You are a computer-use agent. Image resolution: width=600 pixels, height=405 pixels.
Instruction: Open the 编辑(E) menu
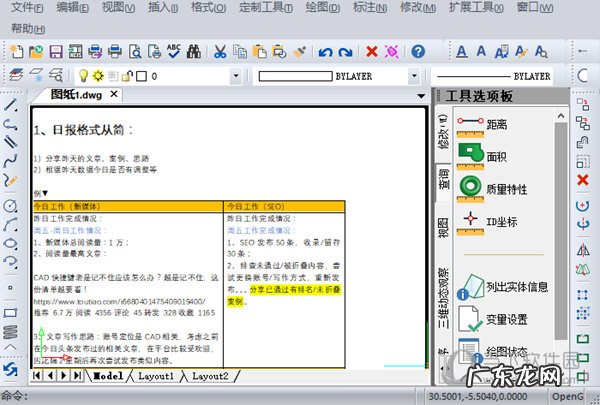coord(73,7)
